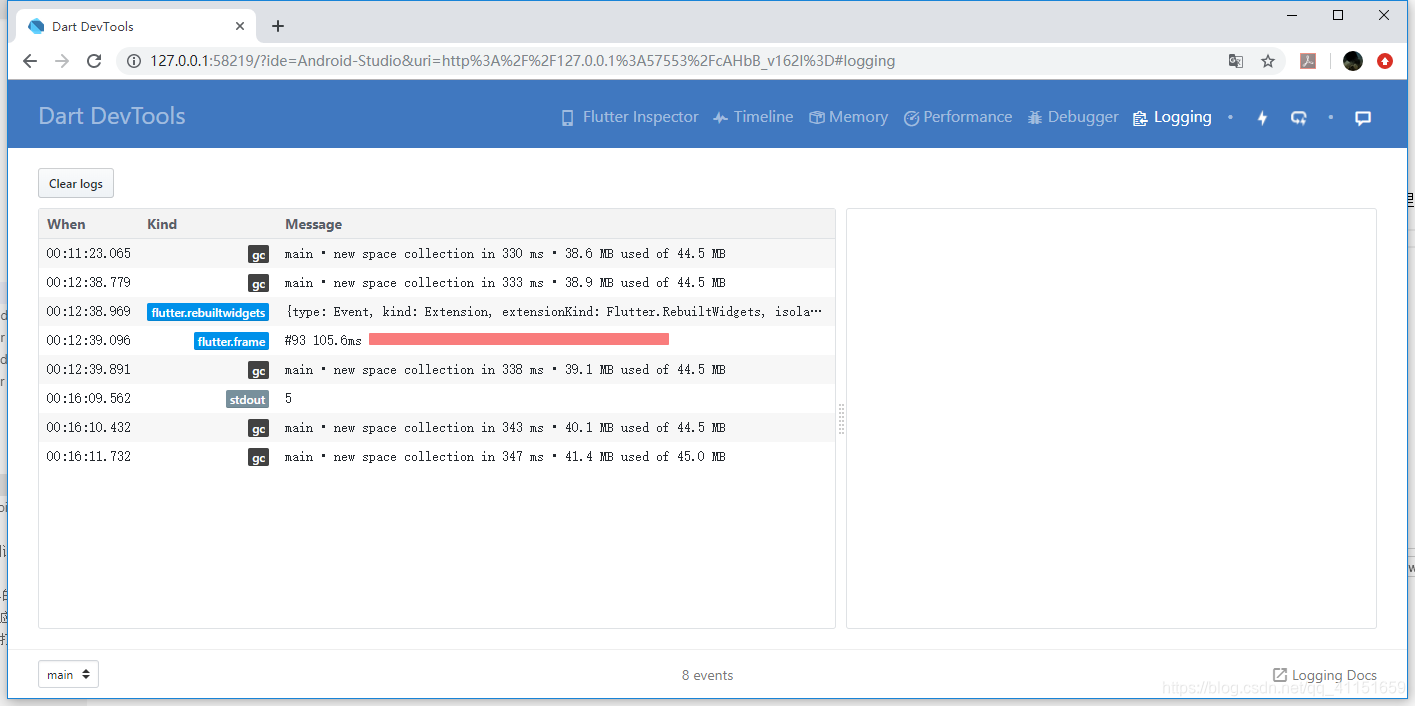The width and height of the screenshot is (1415, 706).
Task: Click the splitter handle between panels
Action: point(841,419)
